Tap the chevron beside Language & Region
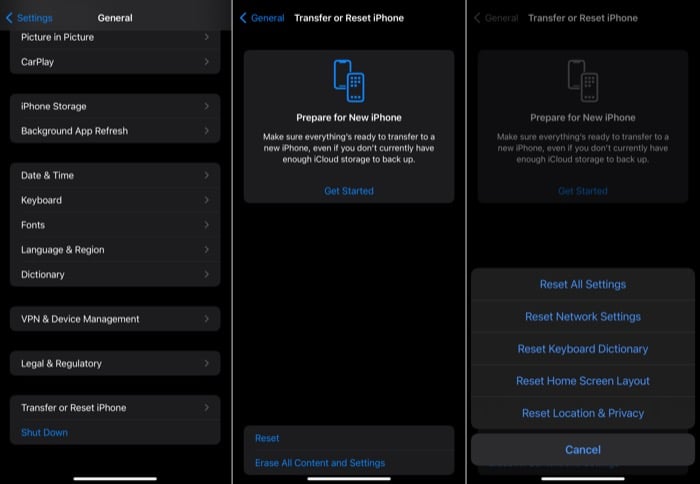 pyautogui.click(x=206, y=250)
